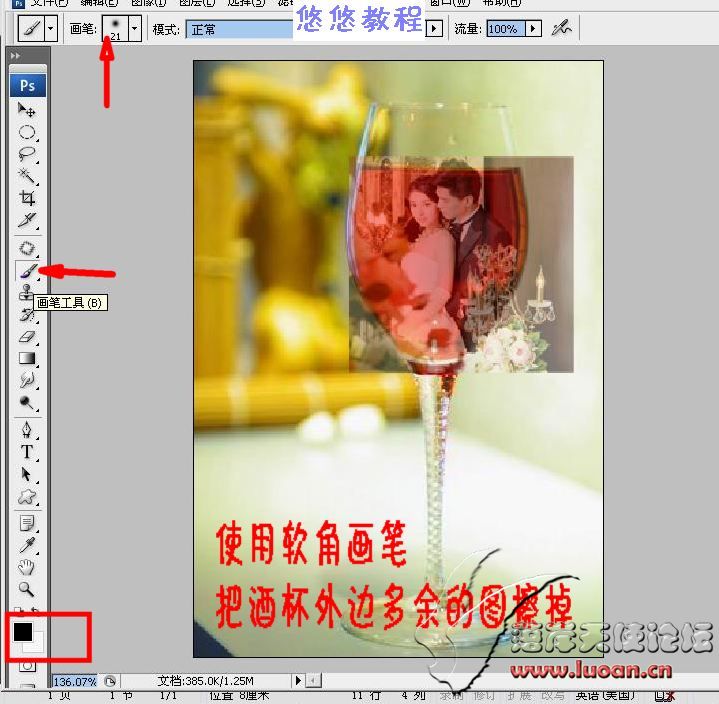Click the black foreground color swatch
719x704 pixels.
point(22,632)
